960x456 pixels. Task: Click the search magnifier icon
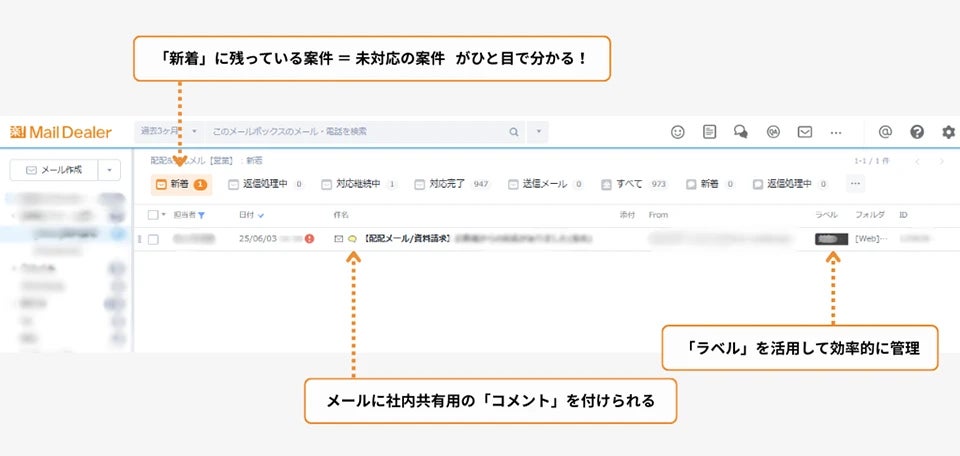tap(514, 132)
